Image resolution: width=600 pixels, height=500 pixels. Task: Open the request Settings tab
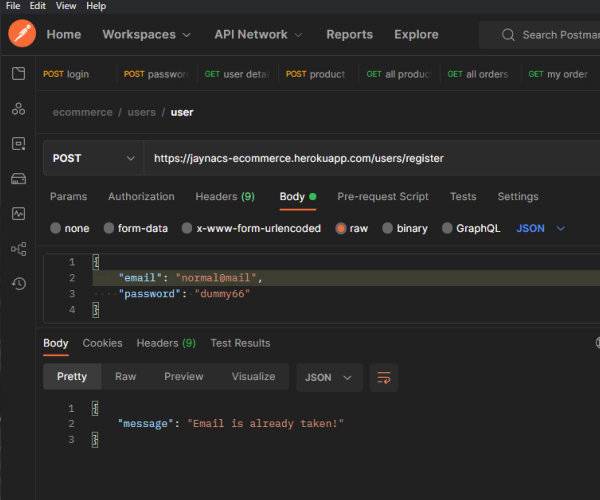[x=518, y=196]
